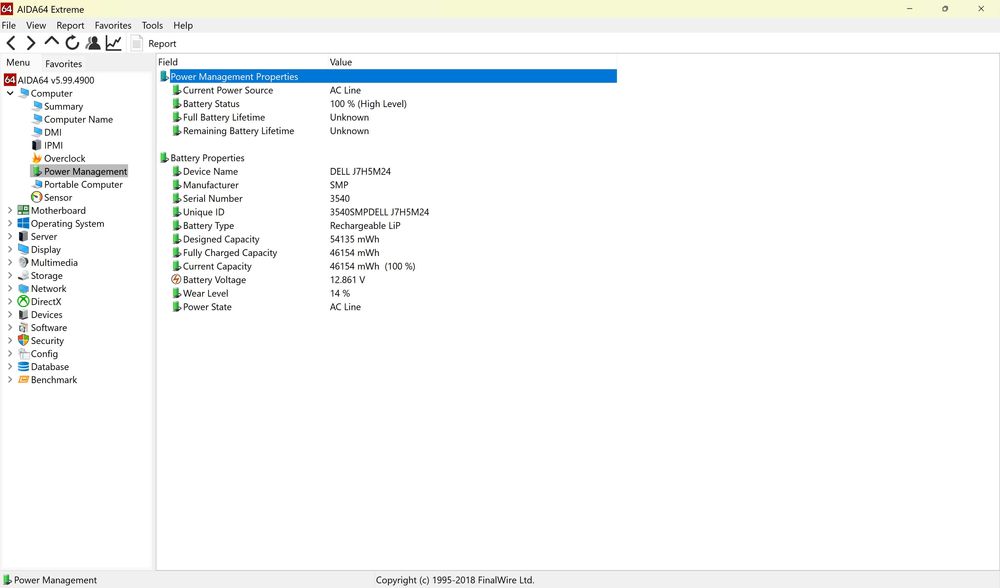
Task: Click the Designed Capacity row
Action: pyautogui.click(x=388, y=239)
